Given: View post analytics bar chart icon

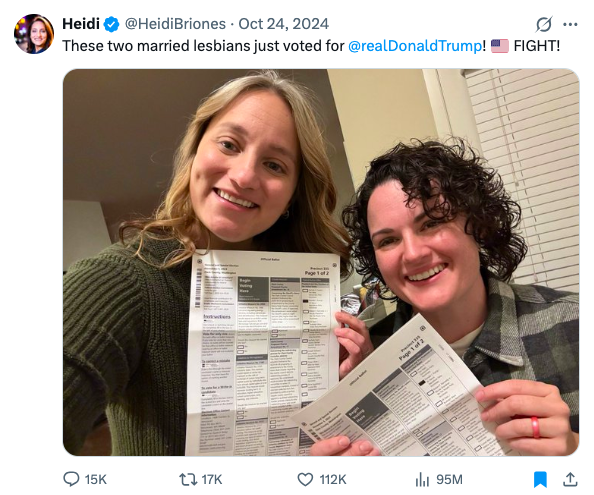Looking at the screenshot, I should click(422, 479).
